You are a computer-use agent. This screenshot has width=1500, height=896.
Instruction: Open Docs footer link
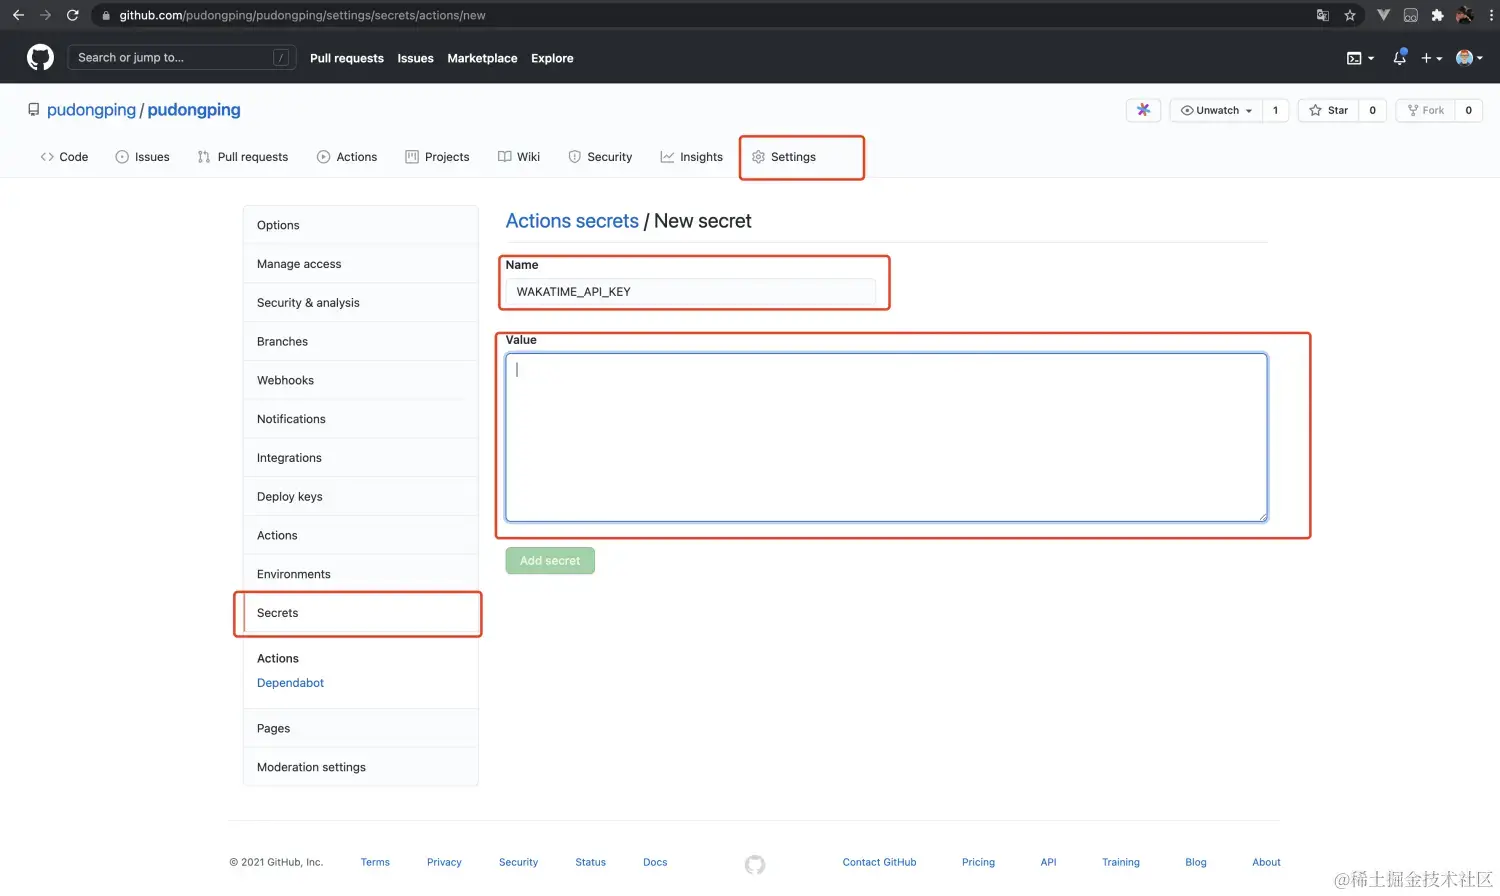[655, 862]
